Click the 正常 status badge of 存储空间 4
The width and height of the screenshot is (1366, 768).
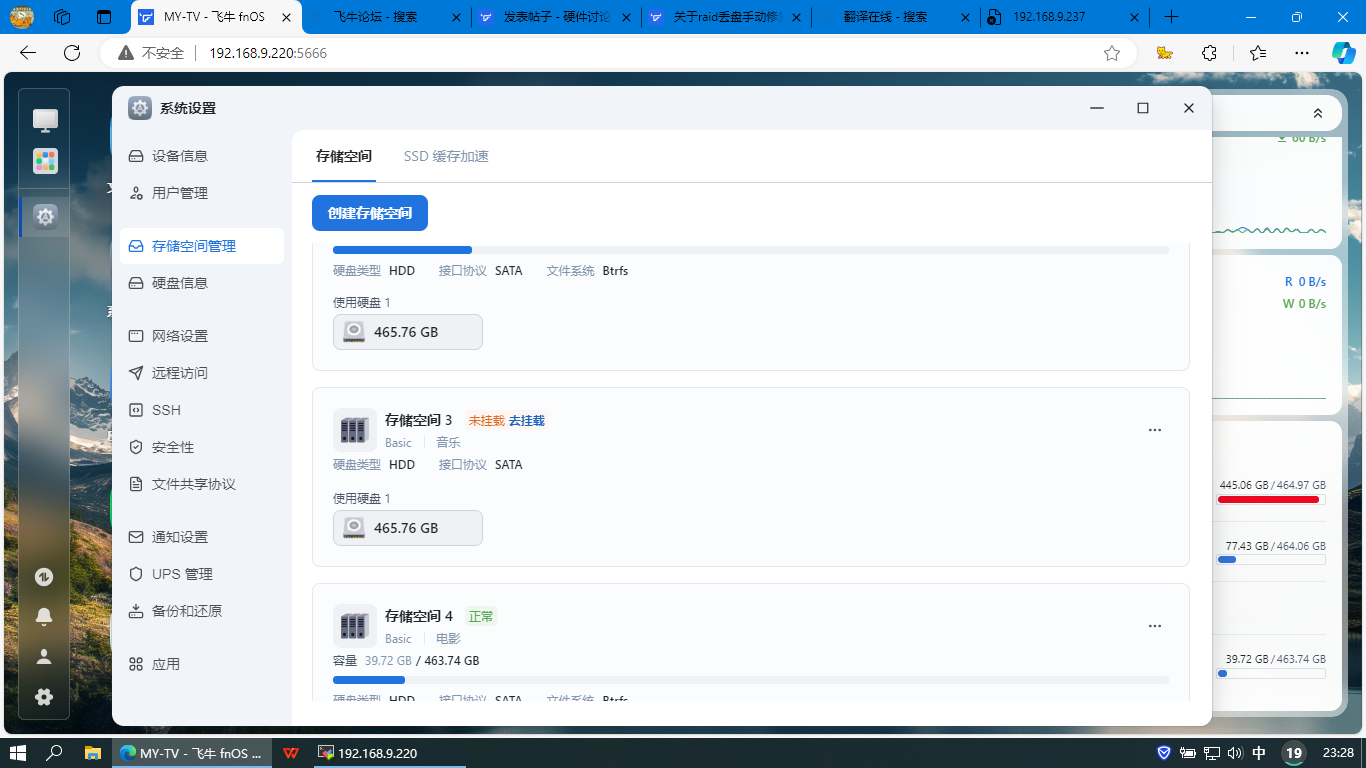click(x=481, y=617)
